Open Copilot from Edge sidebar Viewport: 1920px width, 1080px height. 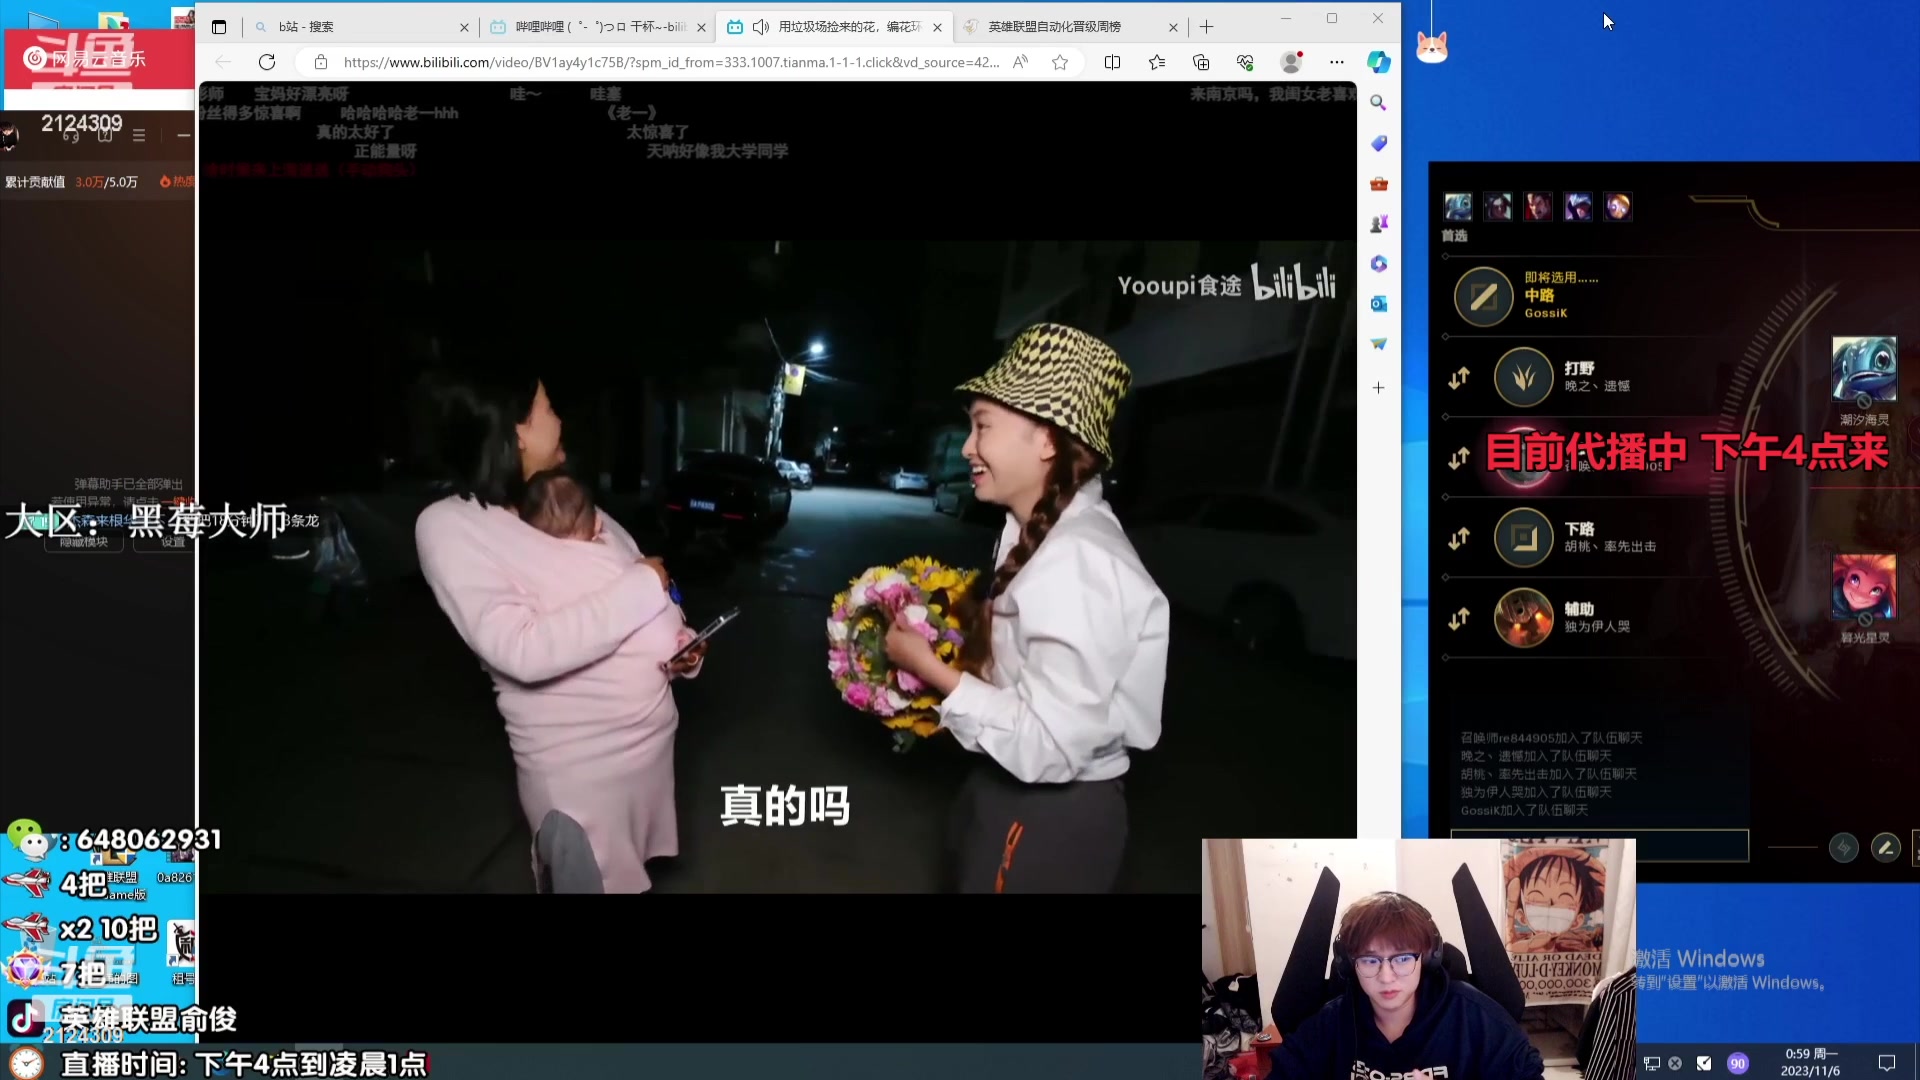coord(1379,62)
